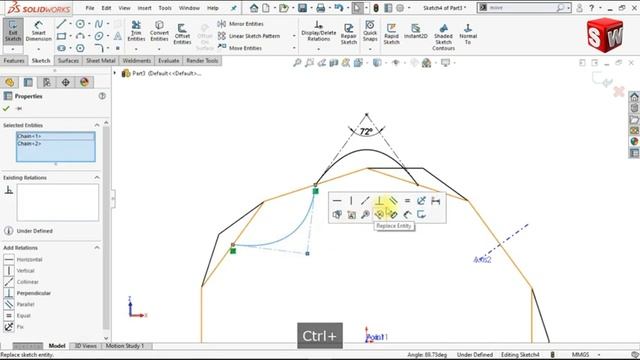Click the Save toolbar icon
This screenshot has height=360, width=640.
302,8
